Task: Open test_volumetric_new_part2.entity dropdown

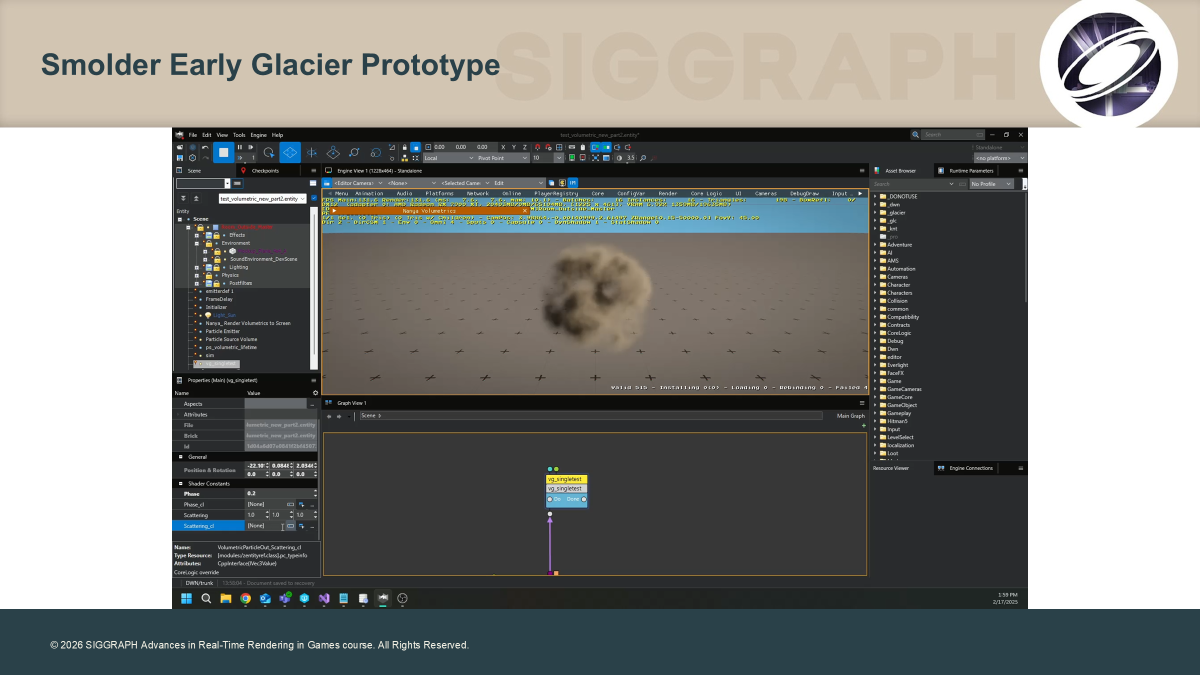Action: pos(263,199)
